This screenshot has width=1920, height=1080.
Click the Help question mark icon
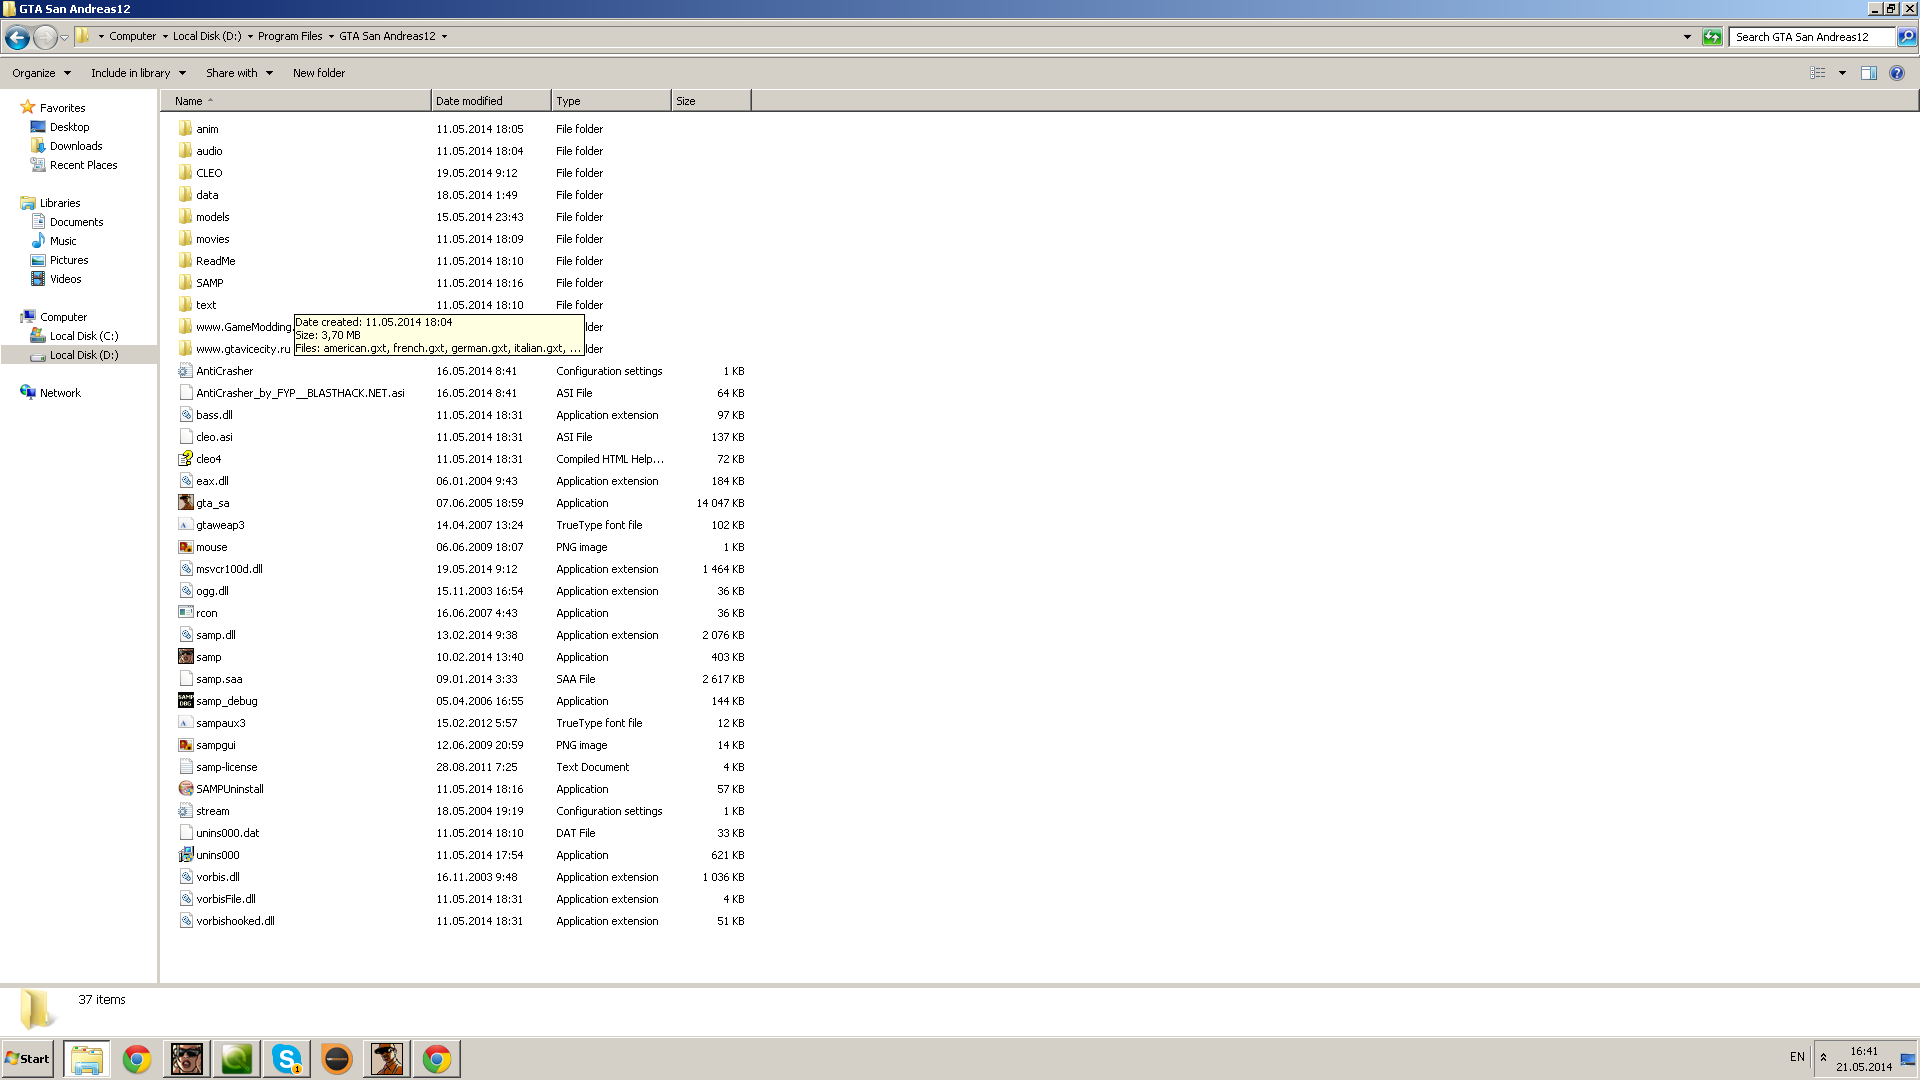(x=1897, y=73)
